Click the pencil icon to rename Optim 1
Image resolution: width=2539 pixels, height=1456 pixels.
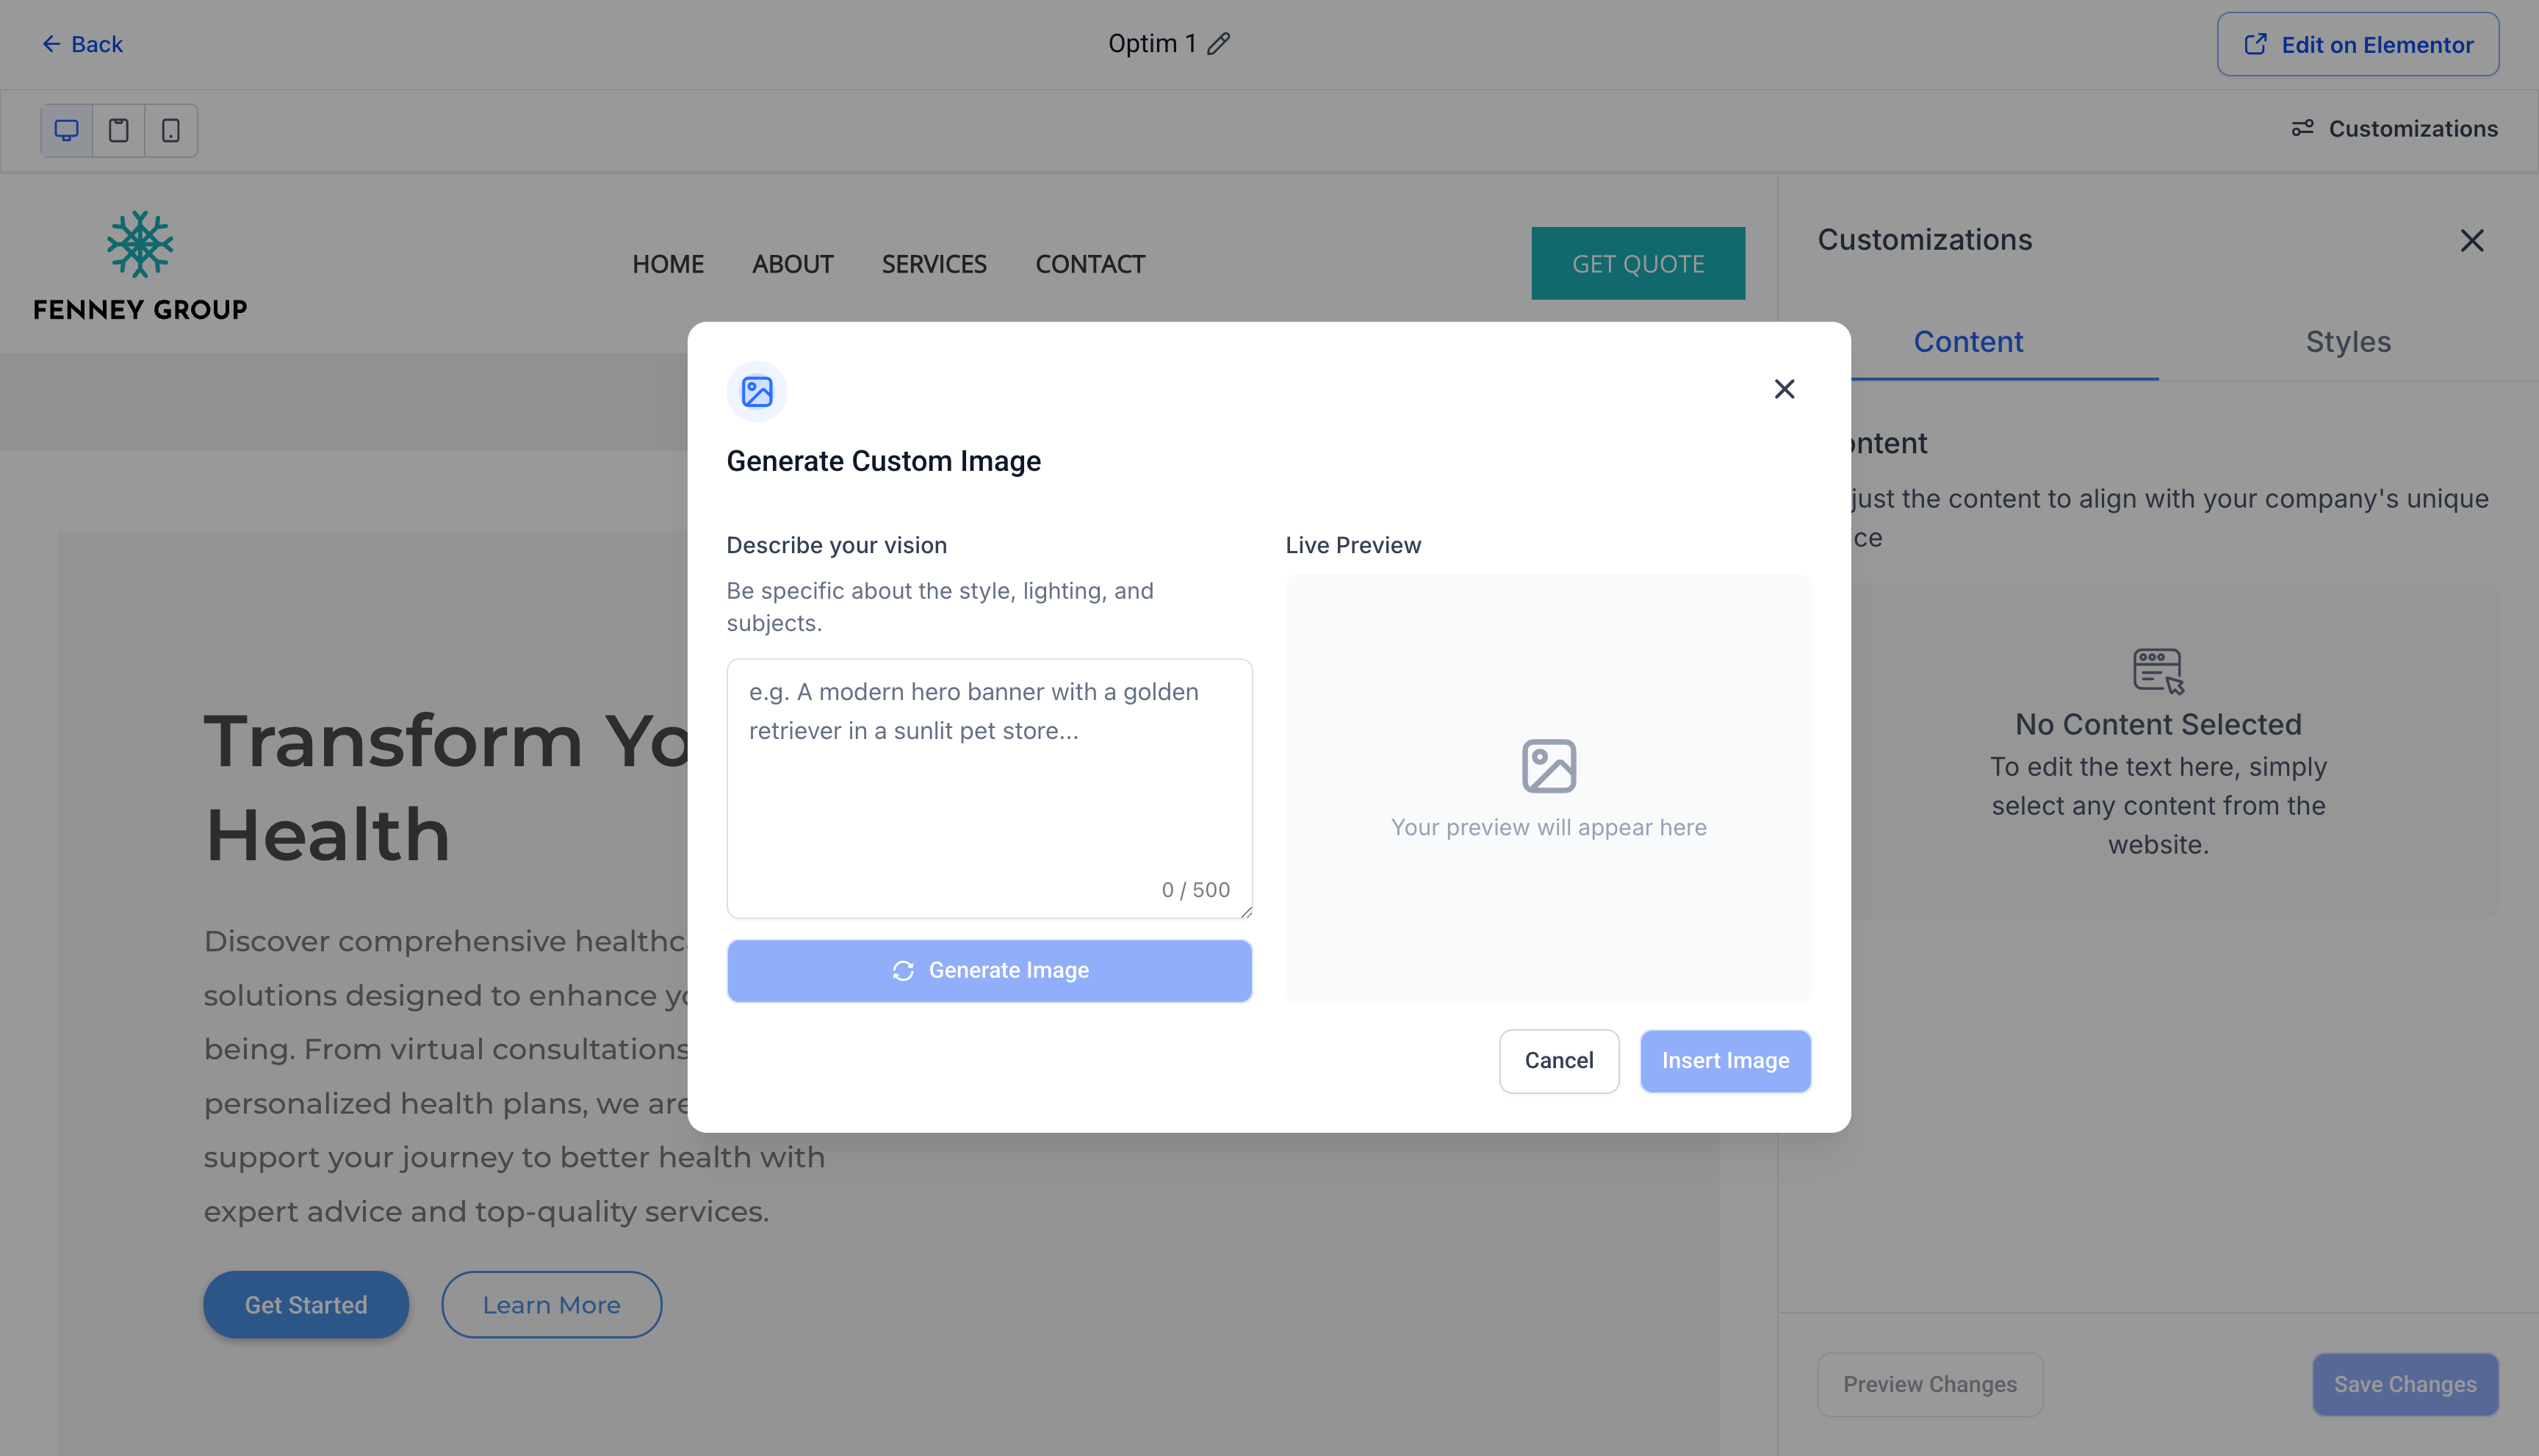(x=1218, y=44)
